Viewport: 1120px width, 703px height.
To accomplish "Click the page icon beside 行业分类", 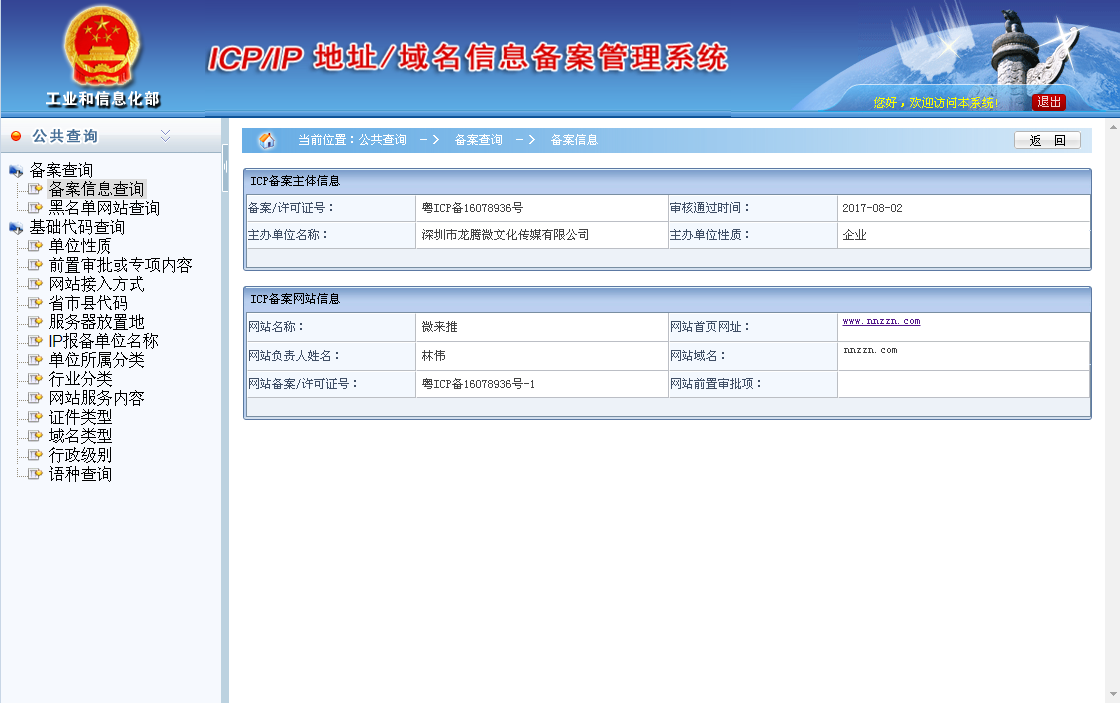I will coord(35,379).
